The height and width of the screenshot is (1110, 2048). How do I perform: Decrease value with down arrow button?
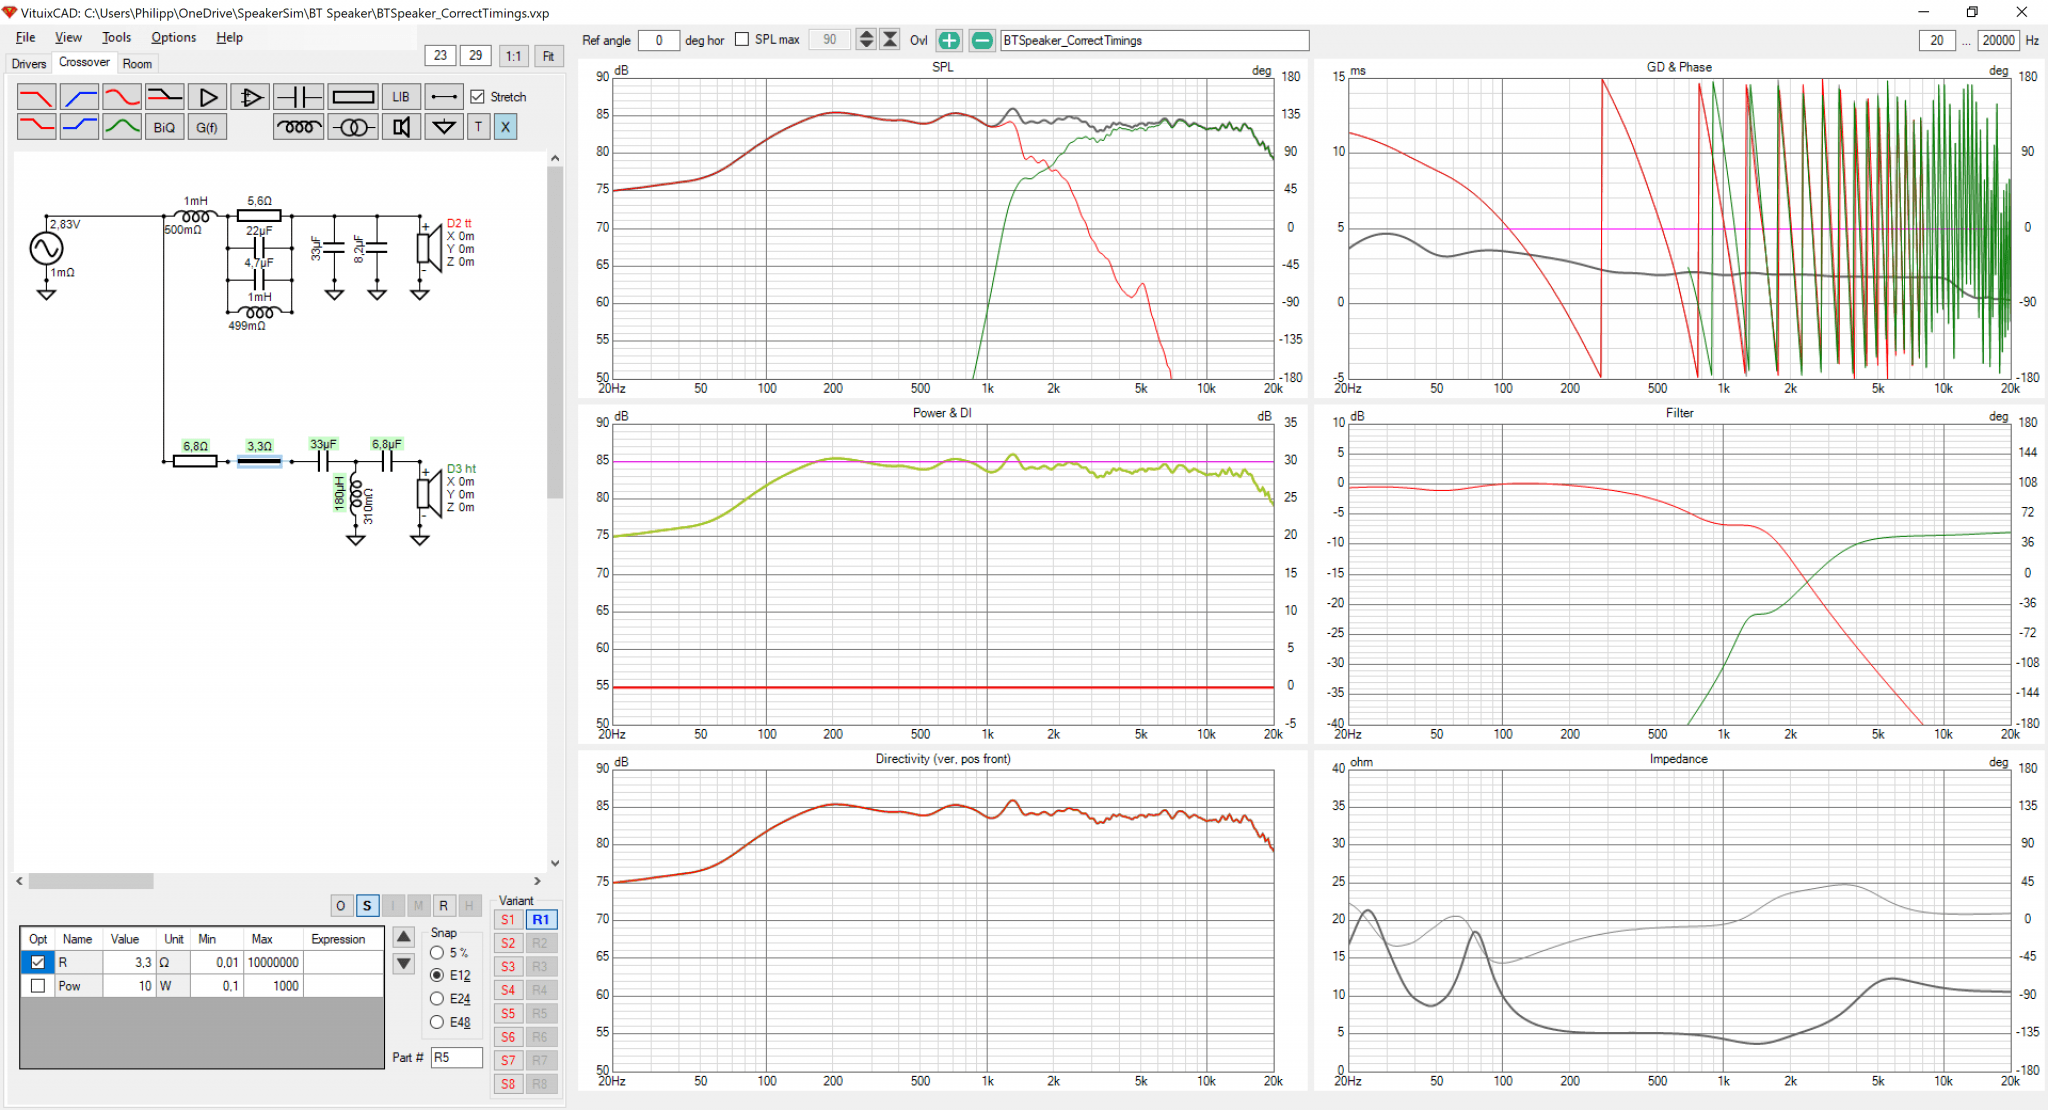(404, 964)
